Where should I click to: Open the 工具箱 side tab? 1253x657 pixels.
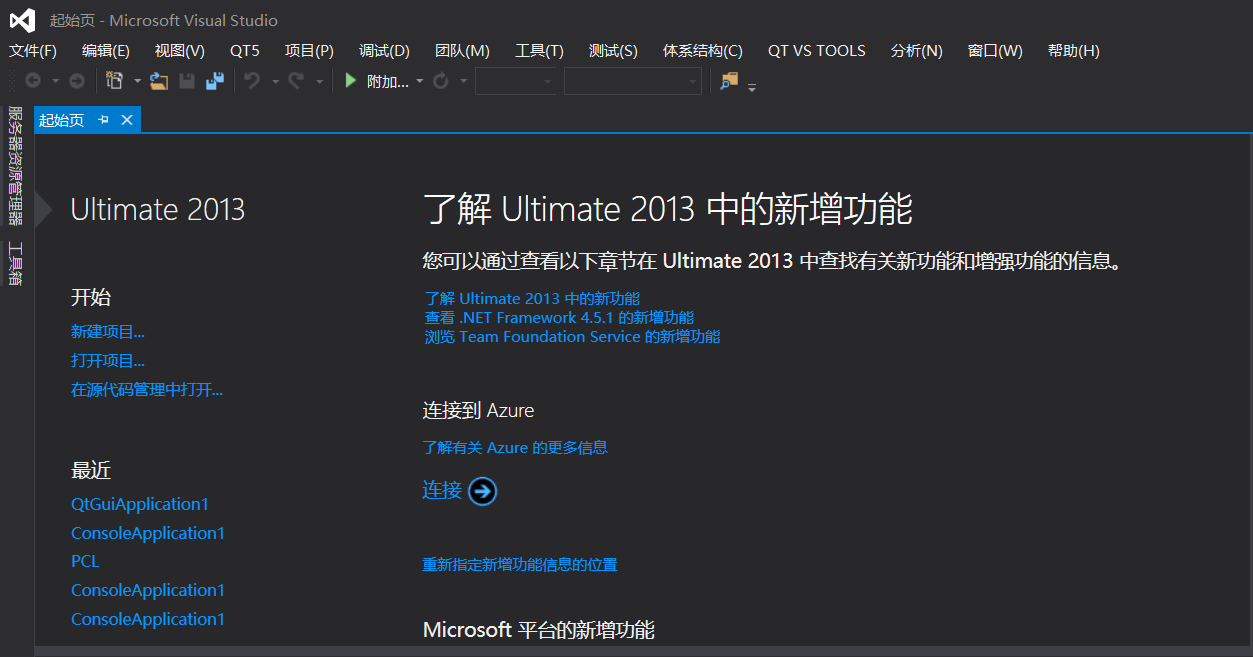[15, 264]
